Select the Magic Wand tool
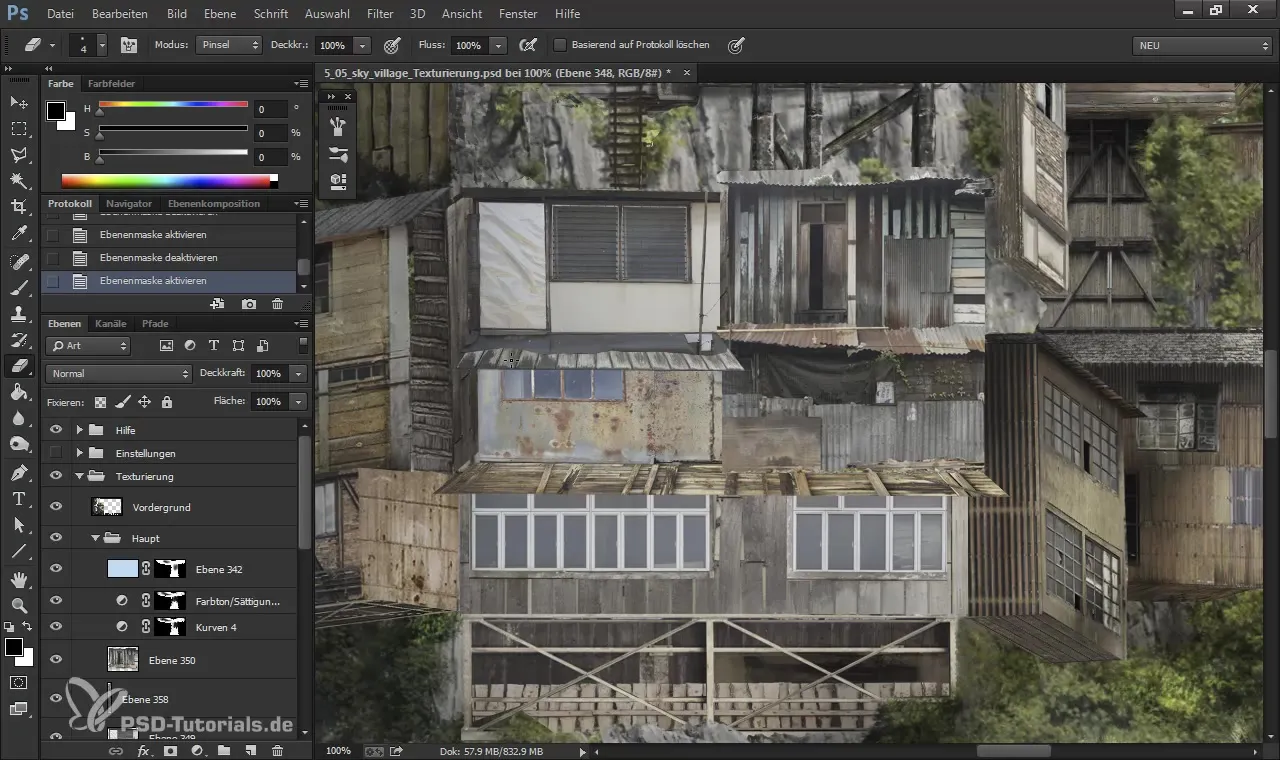The width and height of the screenshot is (1280, 760). 19,181
